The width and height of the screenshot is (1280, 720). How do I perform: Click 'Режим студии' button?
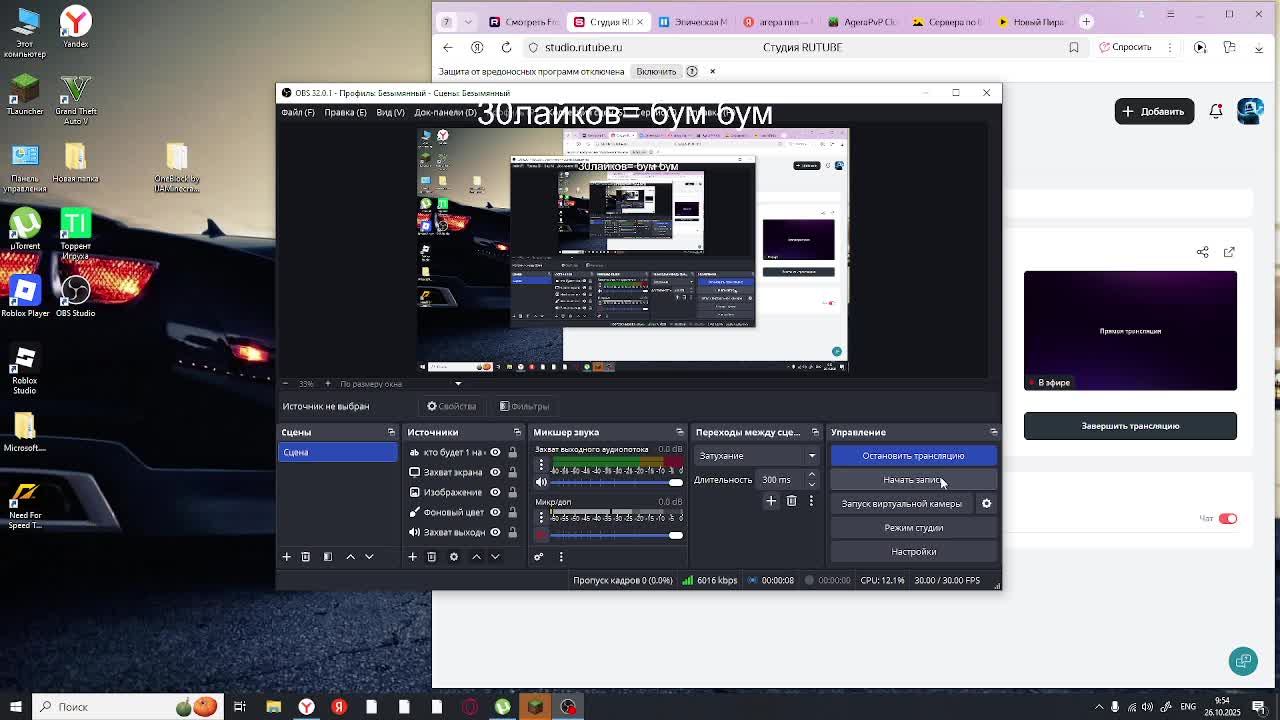[x=913, y=528]
